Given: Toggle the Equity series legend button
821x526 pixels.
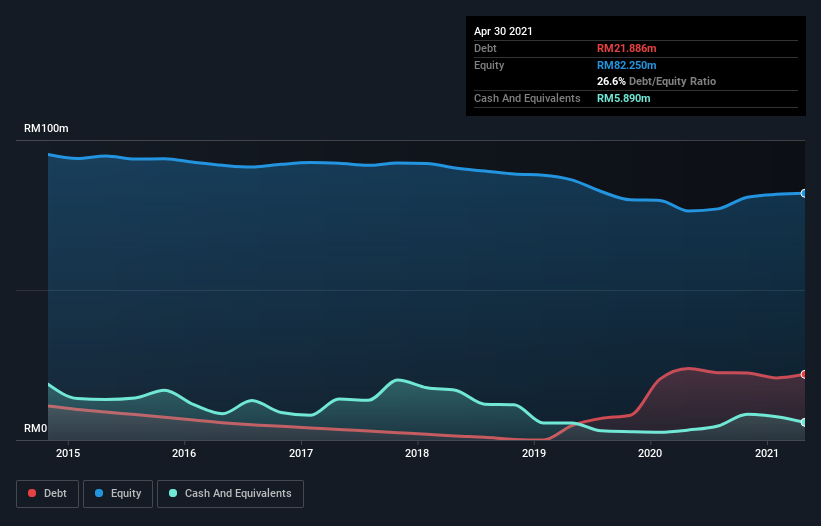Looking at the screenshot, I should 116,493.
